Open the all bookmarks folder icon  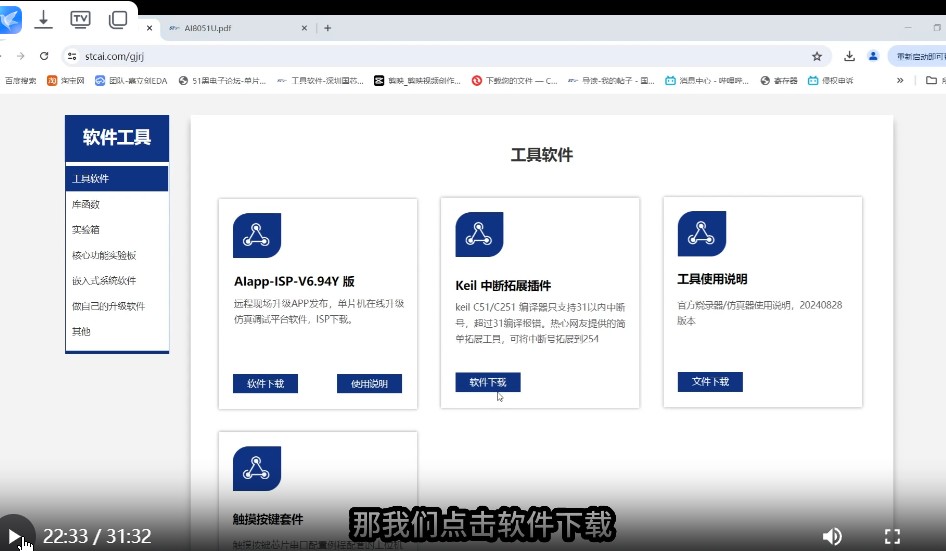(932, 80)
